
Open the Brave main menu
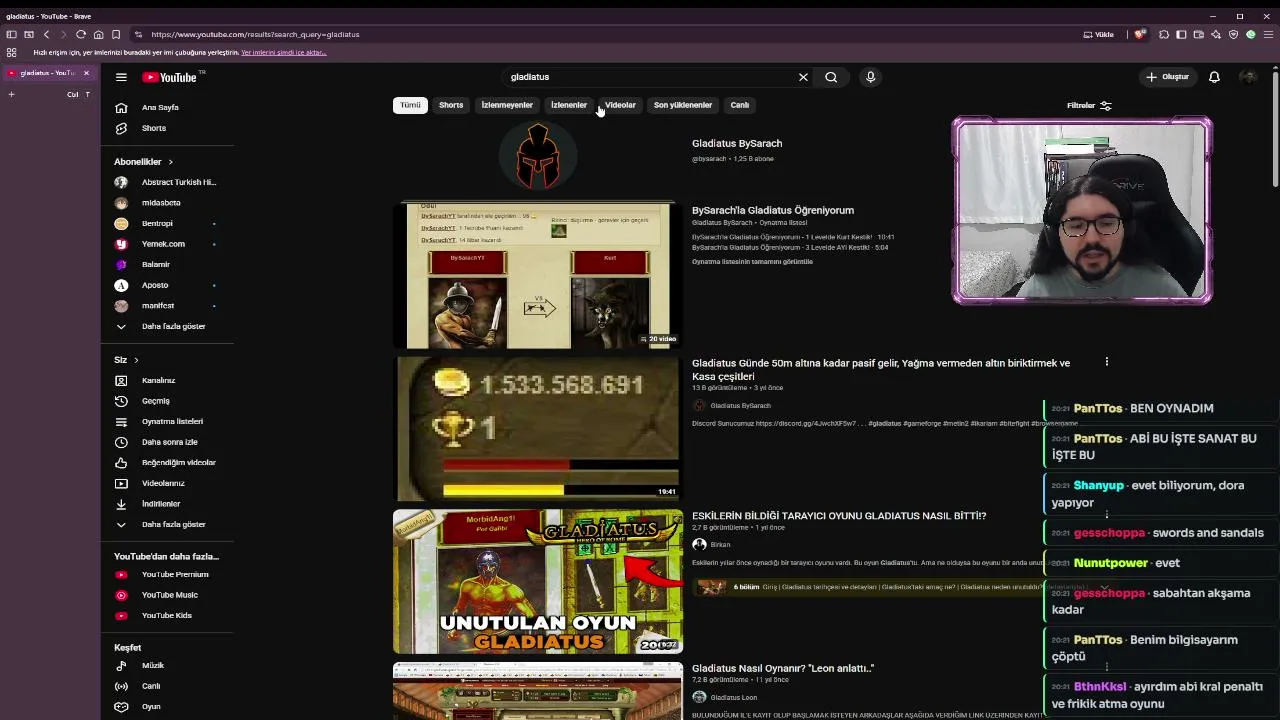tap(1268, 34)
